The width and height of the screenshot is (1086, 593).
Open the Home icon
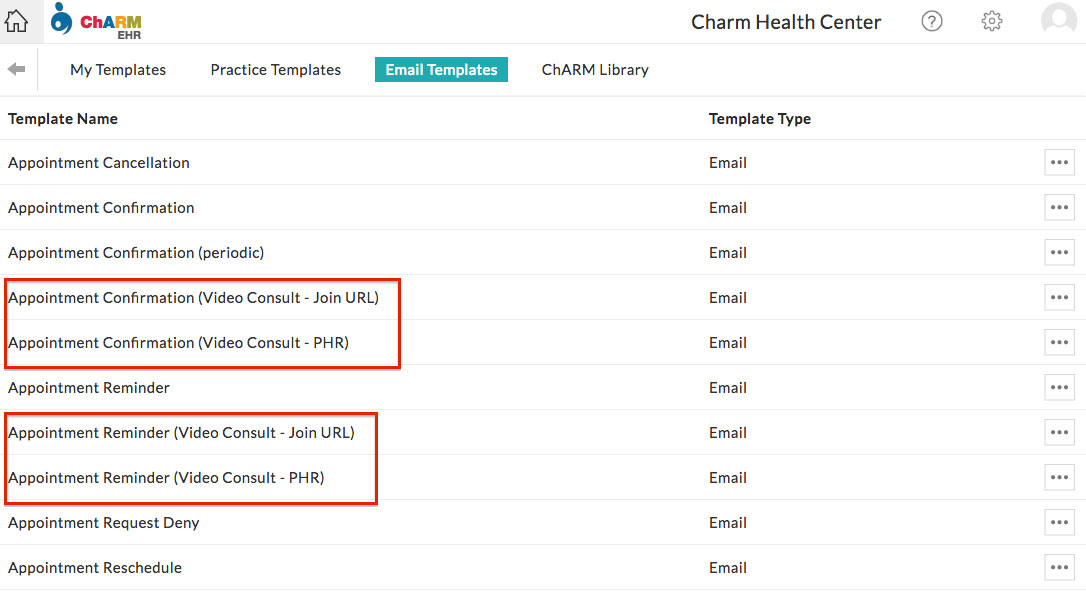point(14,20)
